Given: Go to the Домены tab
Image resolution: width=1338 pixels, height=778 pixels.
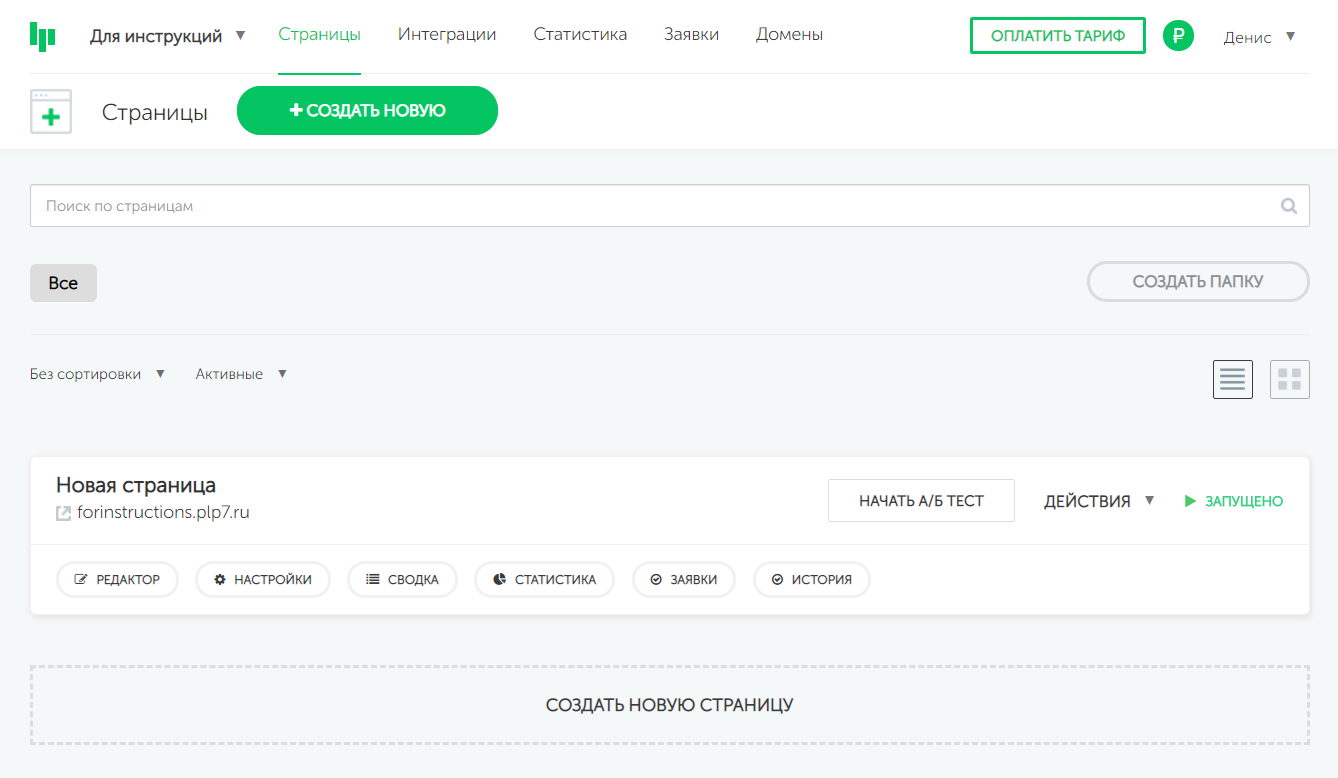Looking at the screenshot, I should coord(789,34).
